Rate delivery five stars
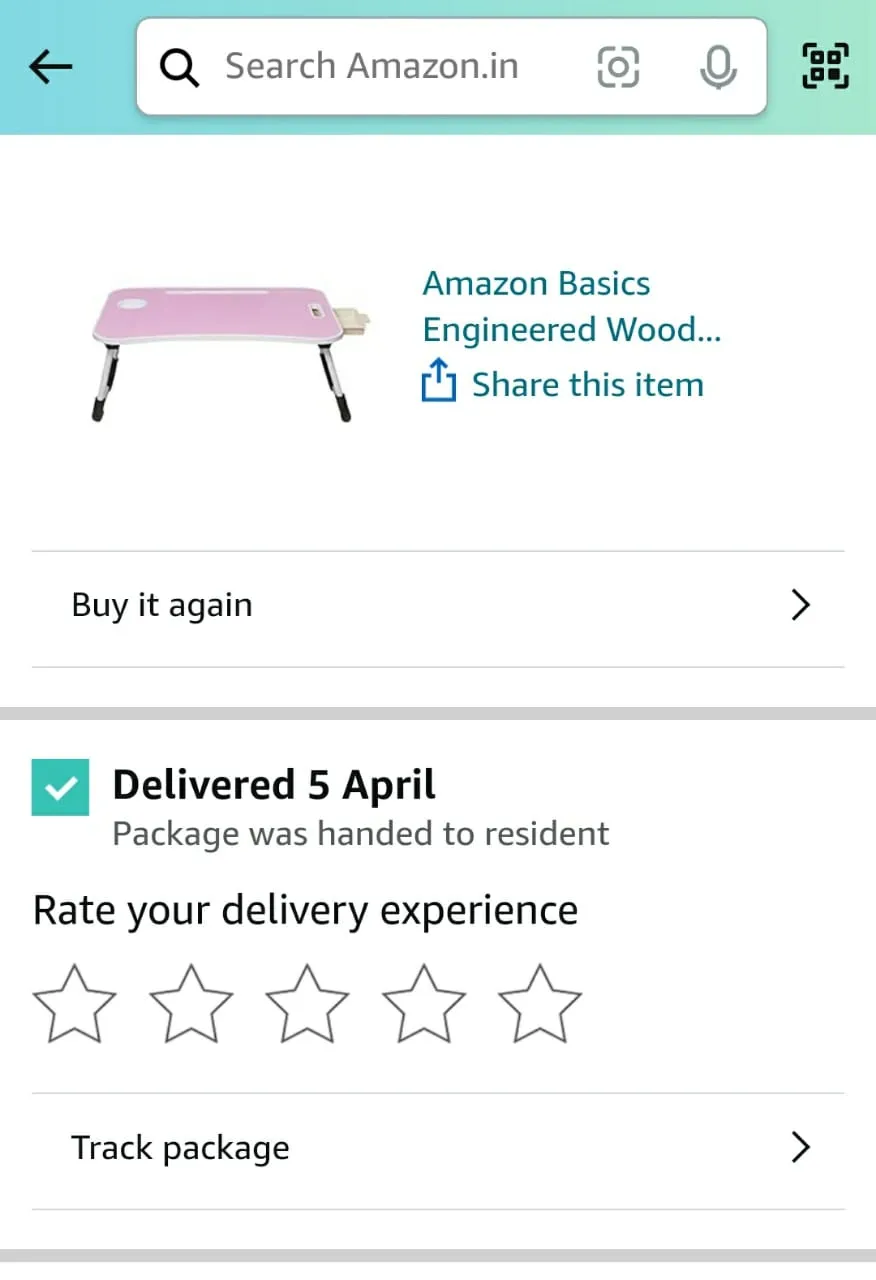Image resolution: width=876 pixels, height=1280 pixels. click(540, 1003)
